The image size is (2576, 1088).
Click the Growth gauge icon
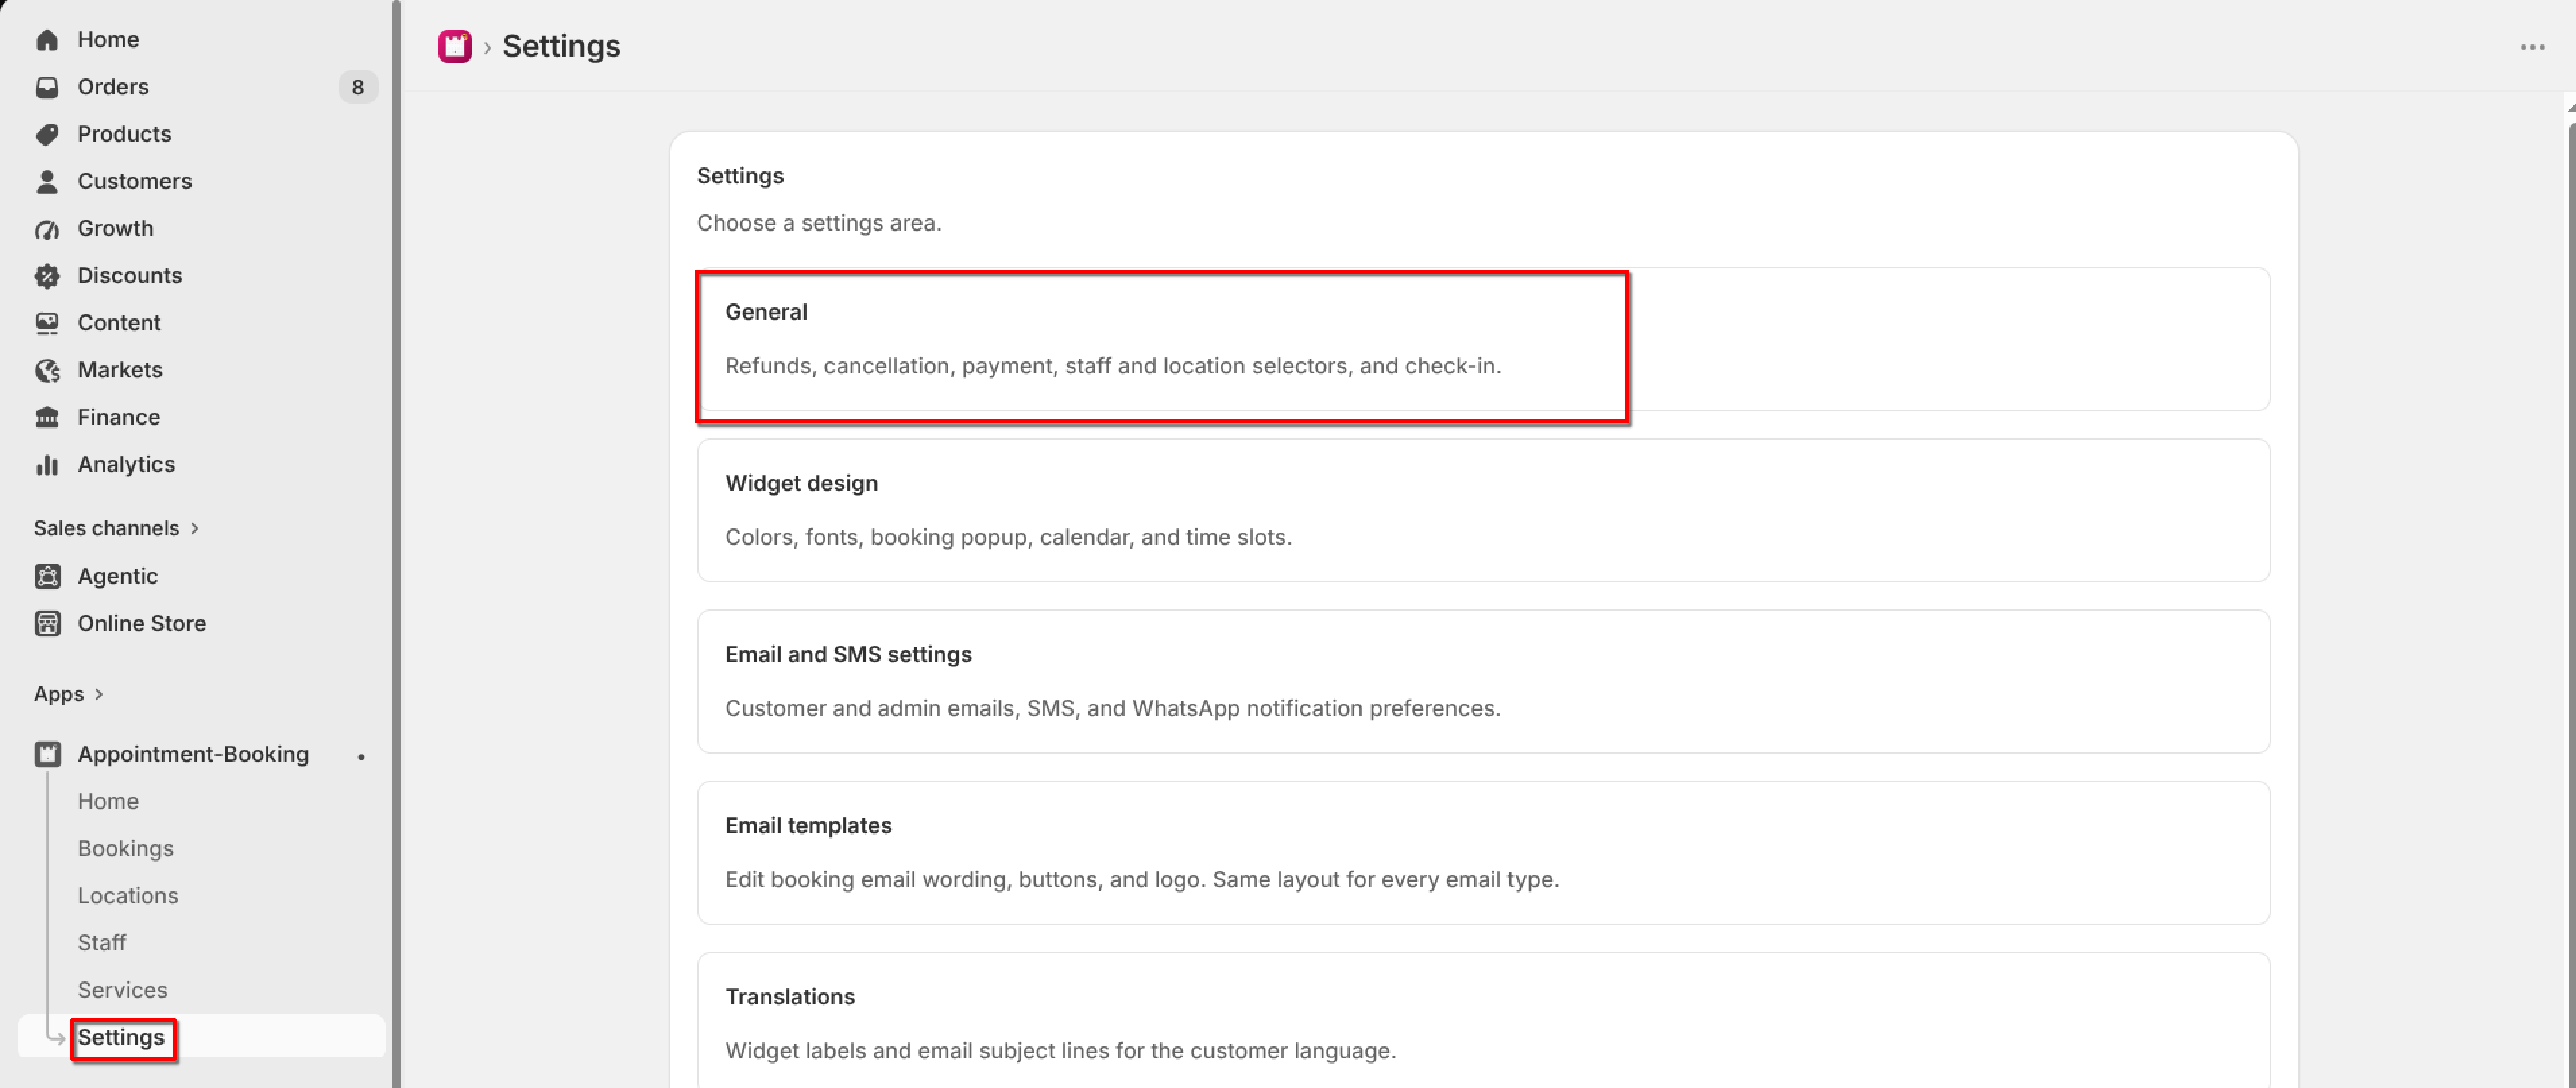47,229
